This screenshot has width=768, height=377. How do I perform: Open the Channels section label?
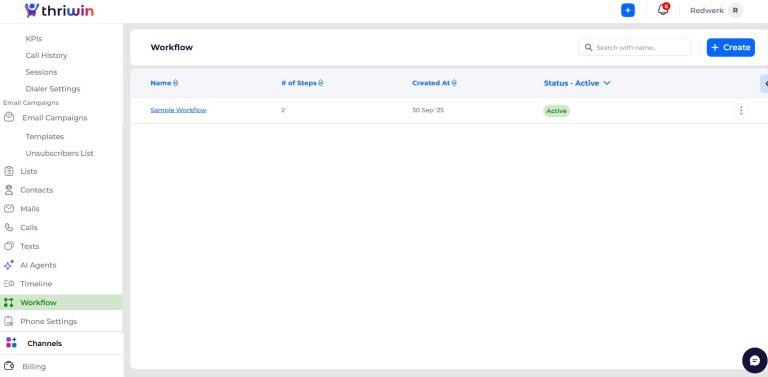(x=45, y=343)
